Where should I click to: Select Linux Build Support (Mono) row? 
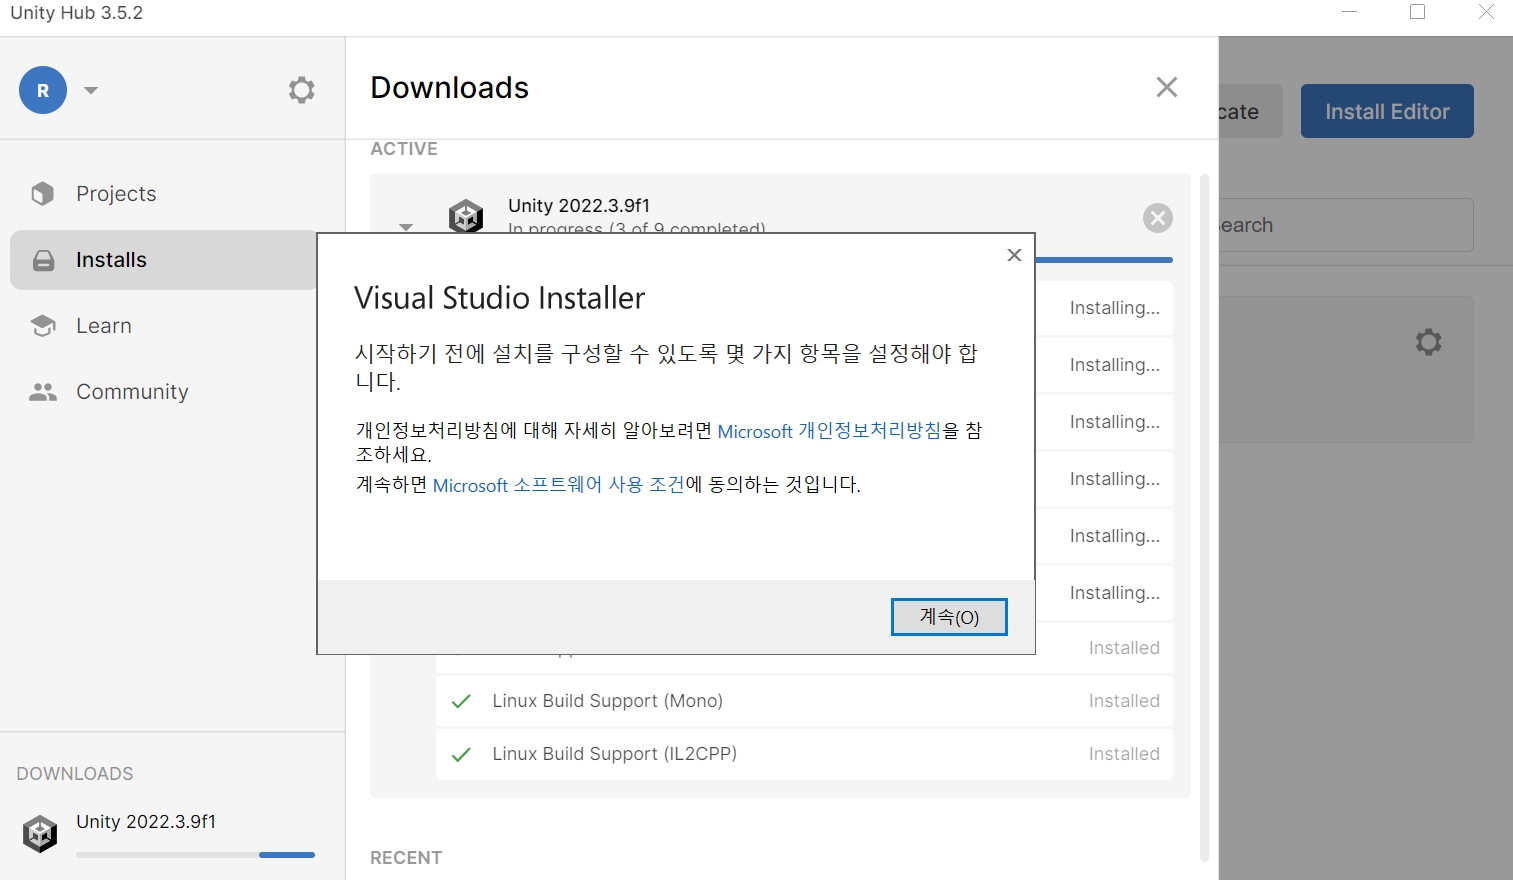point(804,701)
